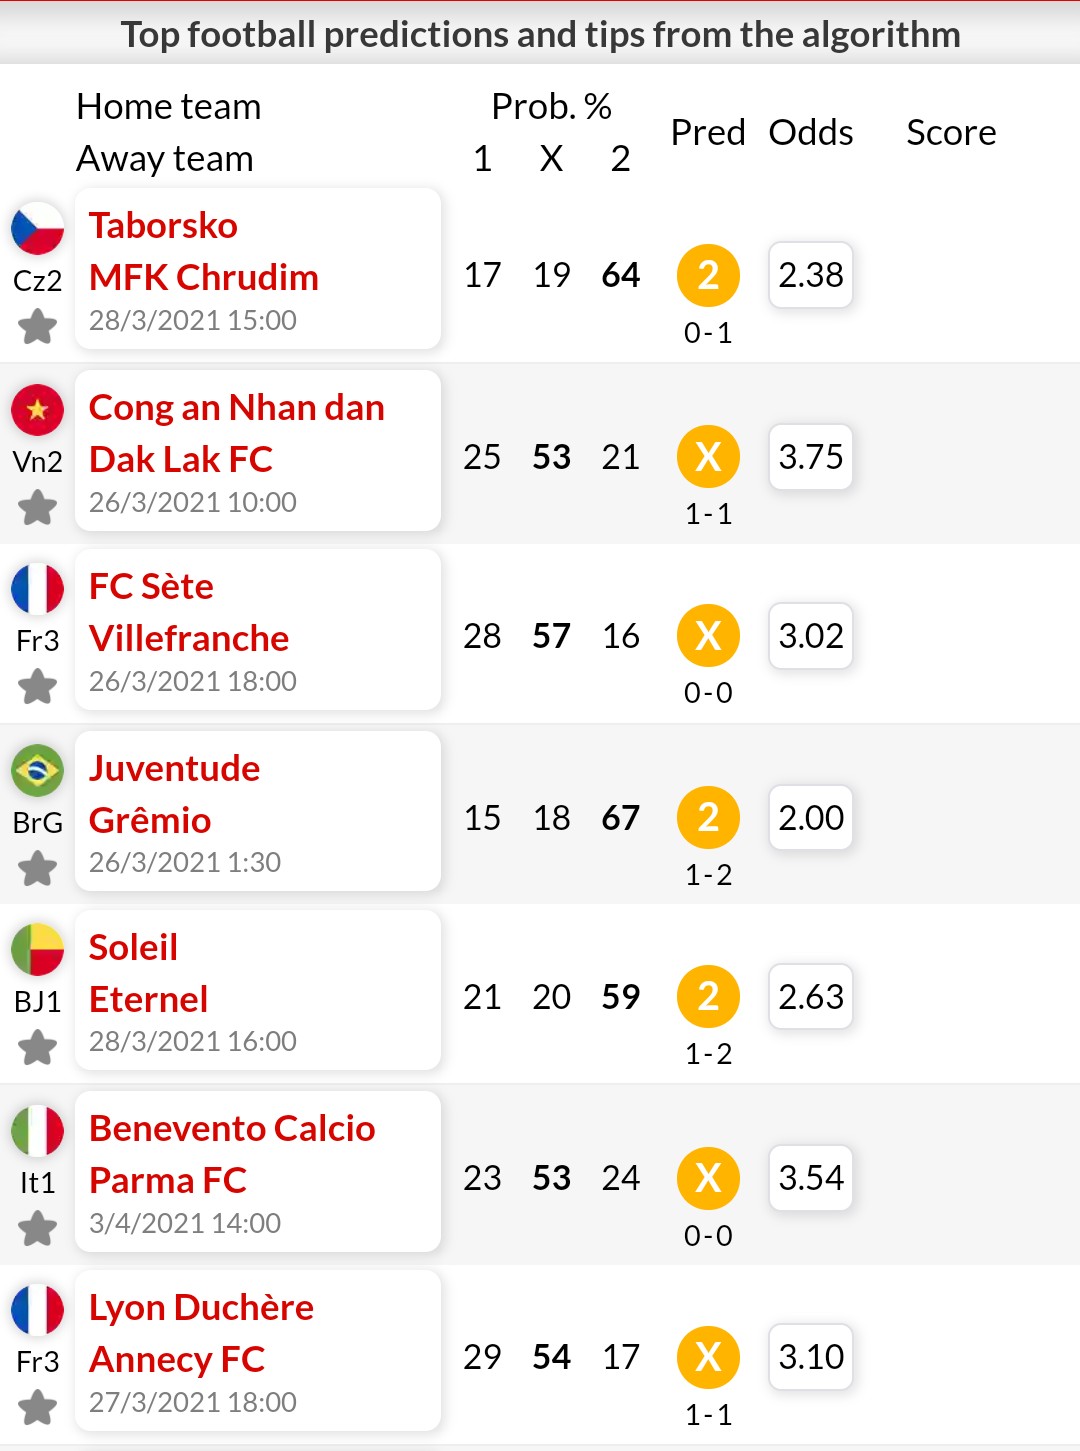Image resolution: width=1080 pixels, height=1451 pixels.
Task: Toggle favorite star for Juventude vs Grêmio
Action: point(38,868)
